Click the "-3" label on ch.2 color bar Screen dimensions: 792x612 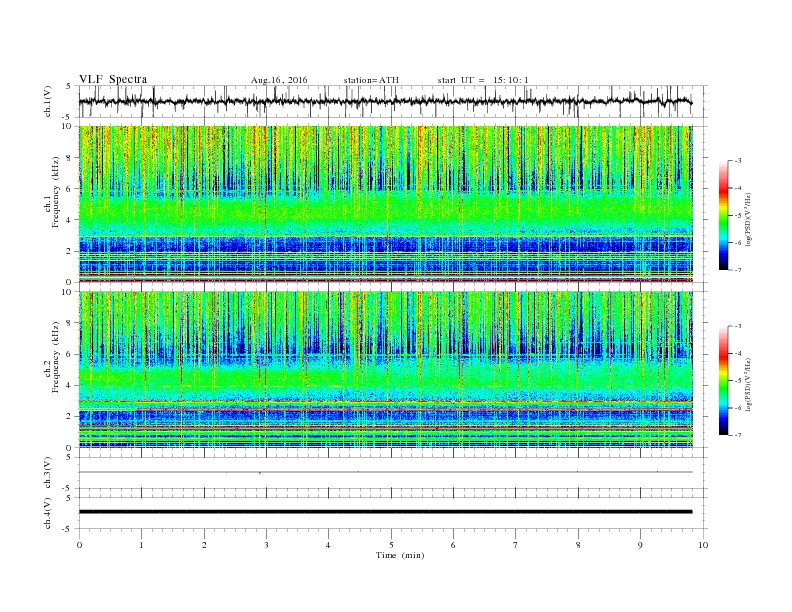tap(738, 326)
